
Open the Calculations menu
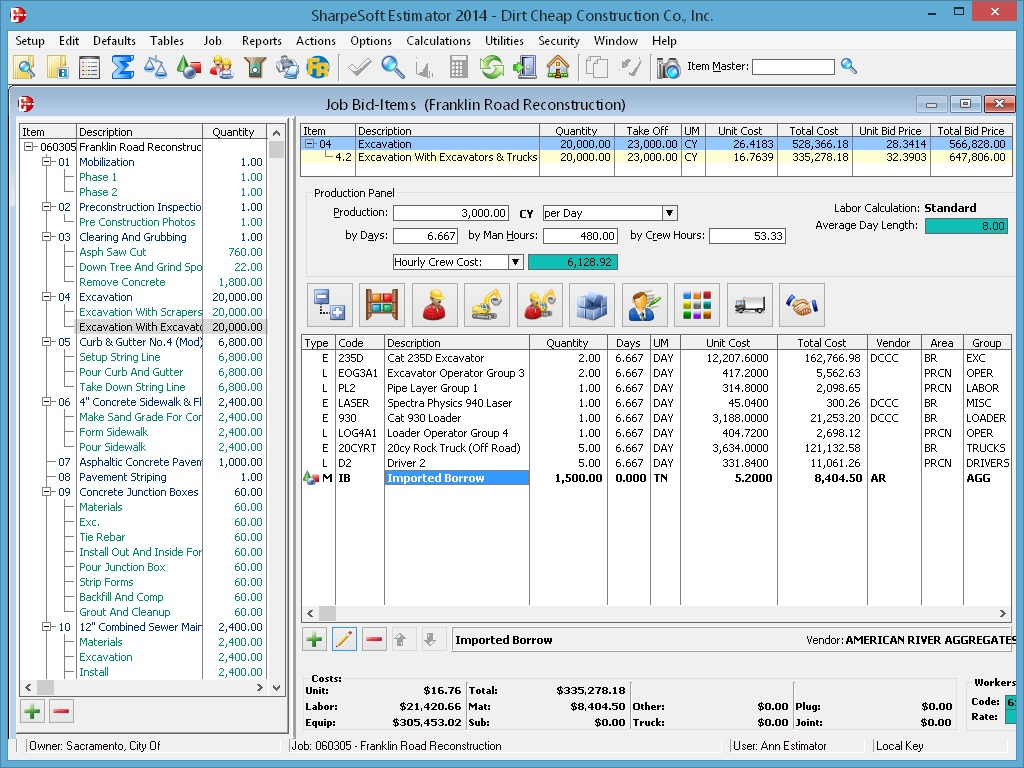[x=438, y=41]
